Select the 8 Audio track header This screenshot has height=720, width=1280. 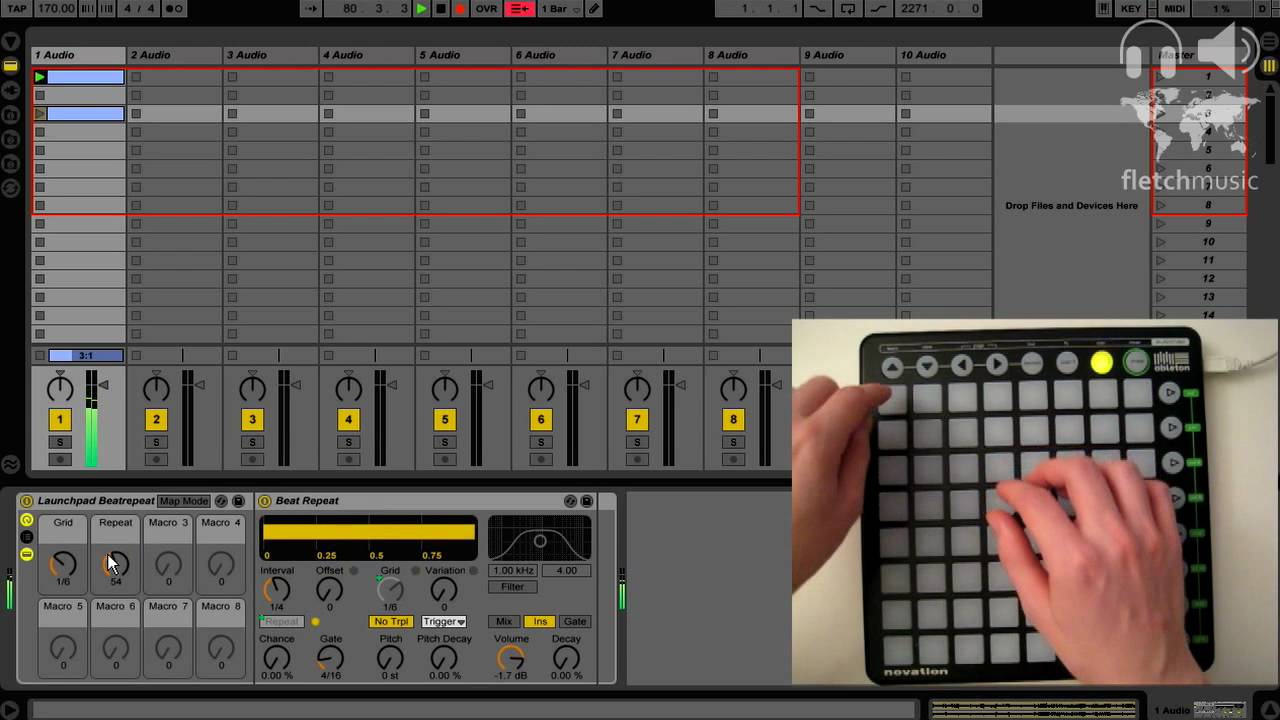click(x=752, y=55)
